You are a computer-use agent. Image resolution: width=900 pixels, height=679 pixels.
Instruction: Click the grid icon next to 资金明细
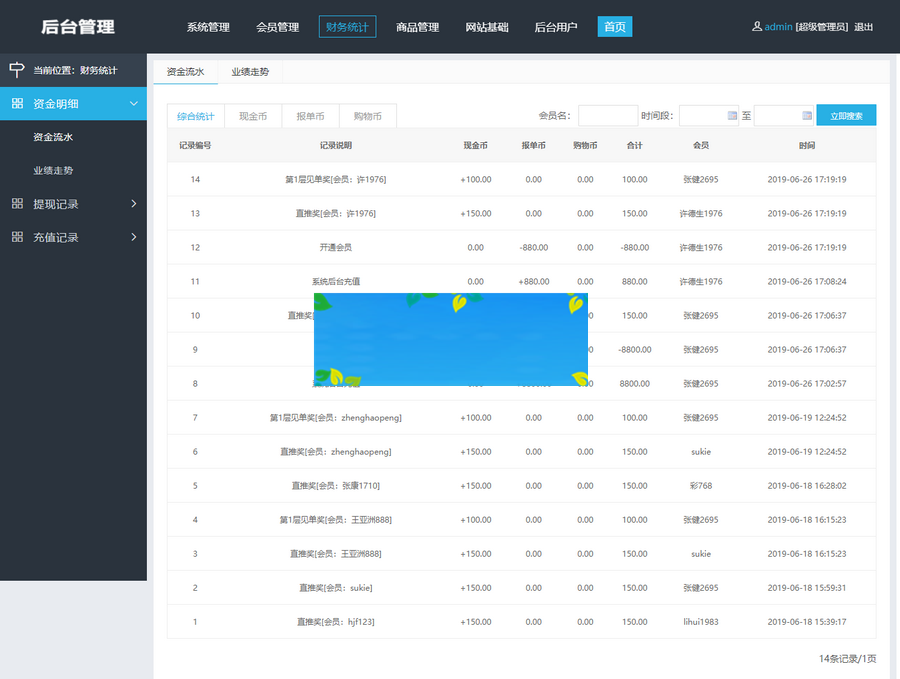pos(17,103)
